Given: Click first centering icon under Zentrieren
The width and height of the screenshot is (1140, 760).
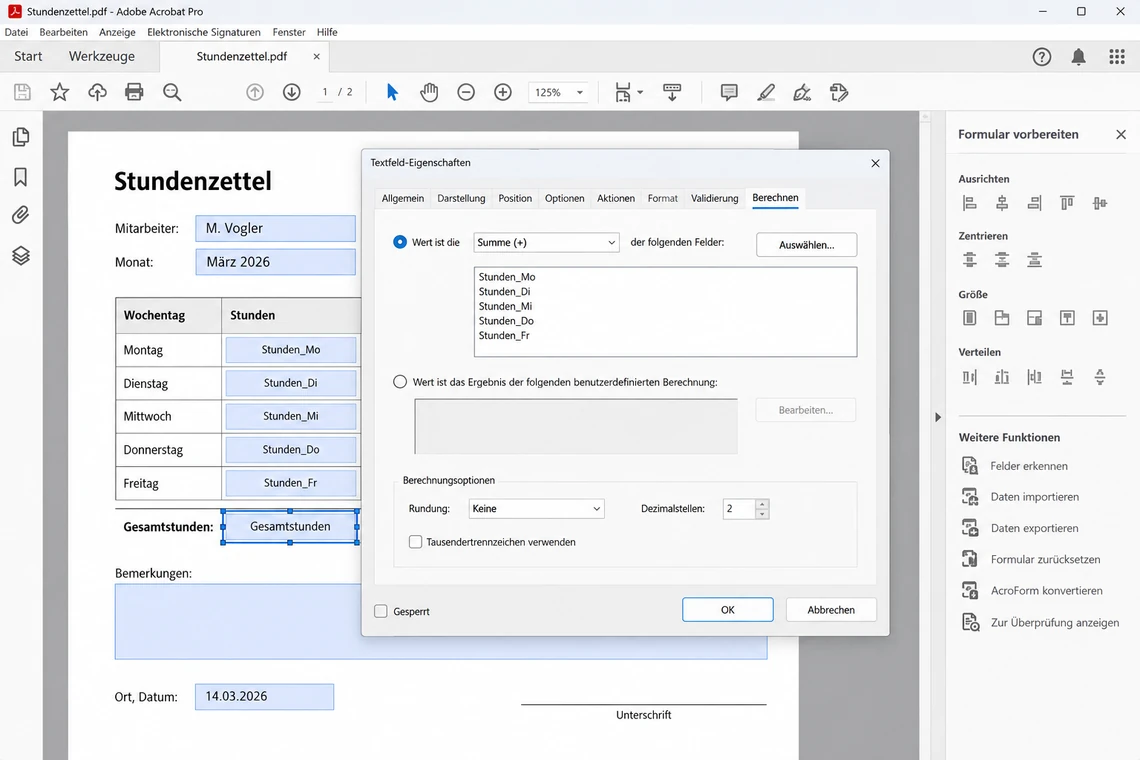Looking at the screenshot, I should point(970,260).
